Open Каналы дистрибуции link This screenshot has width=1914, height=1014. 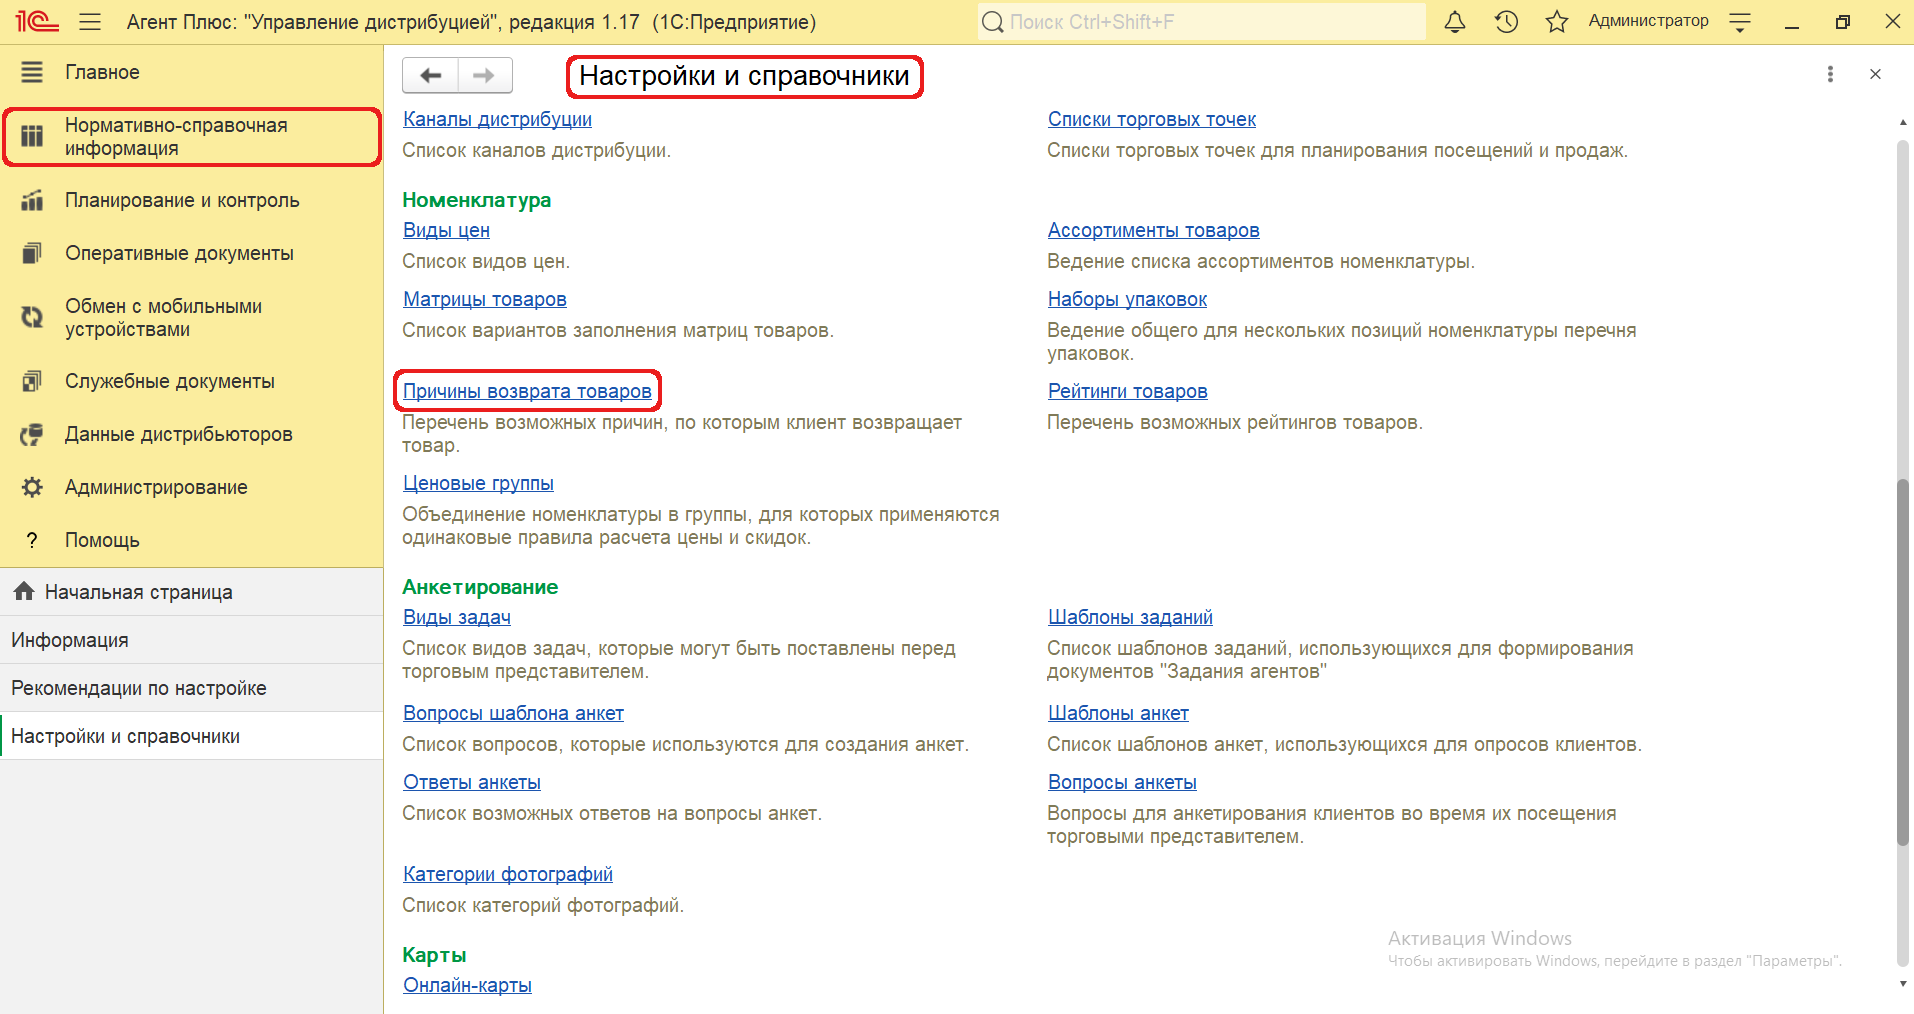click(x=497, y=119)
